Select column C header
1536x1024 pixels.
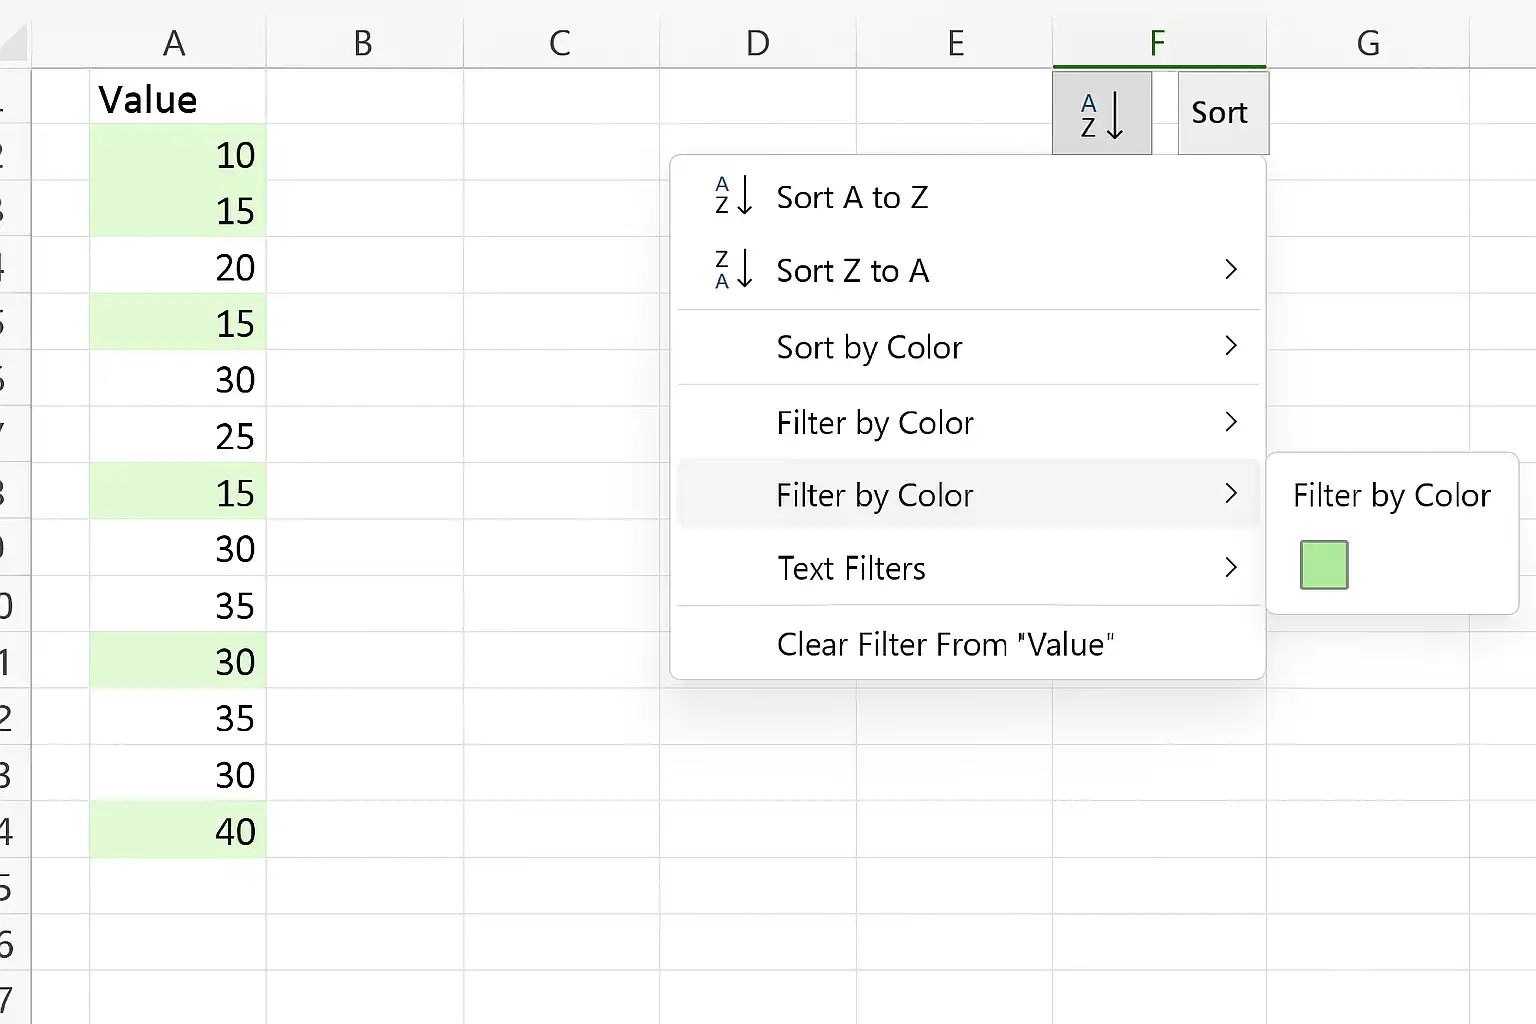560,43
